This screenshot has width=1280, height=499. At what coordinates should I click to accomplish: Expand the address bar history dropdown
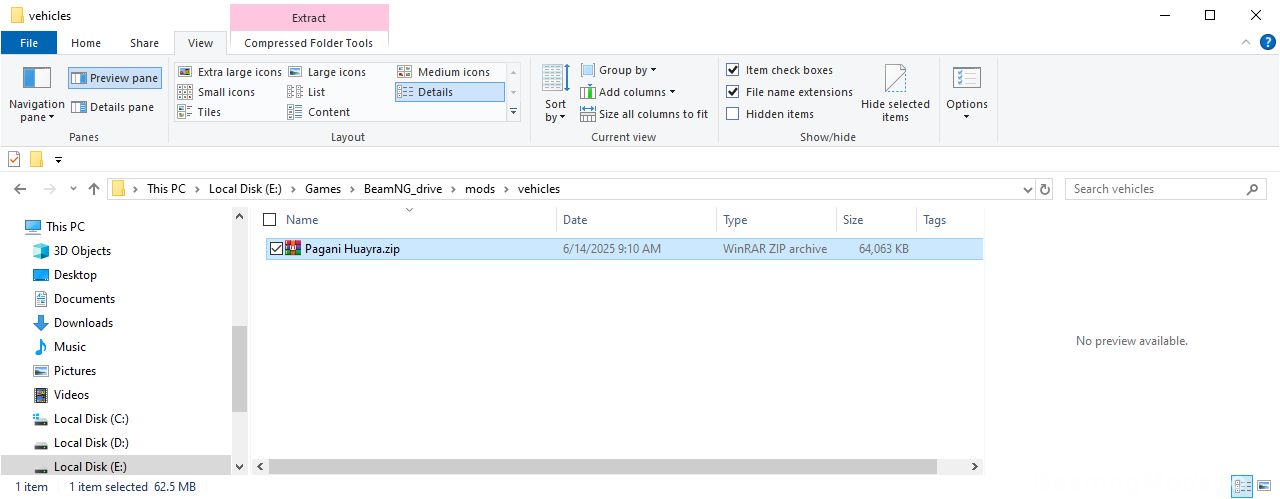coord(1028,189)
